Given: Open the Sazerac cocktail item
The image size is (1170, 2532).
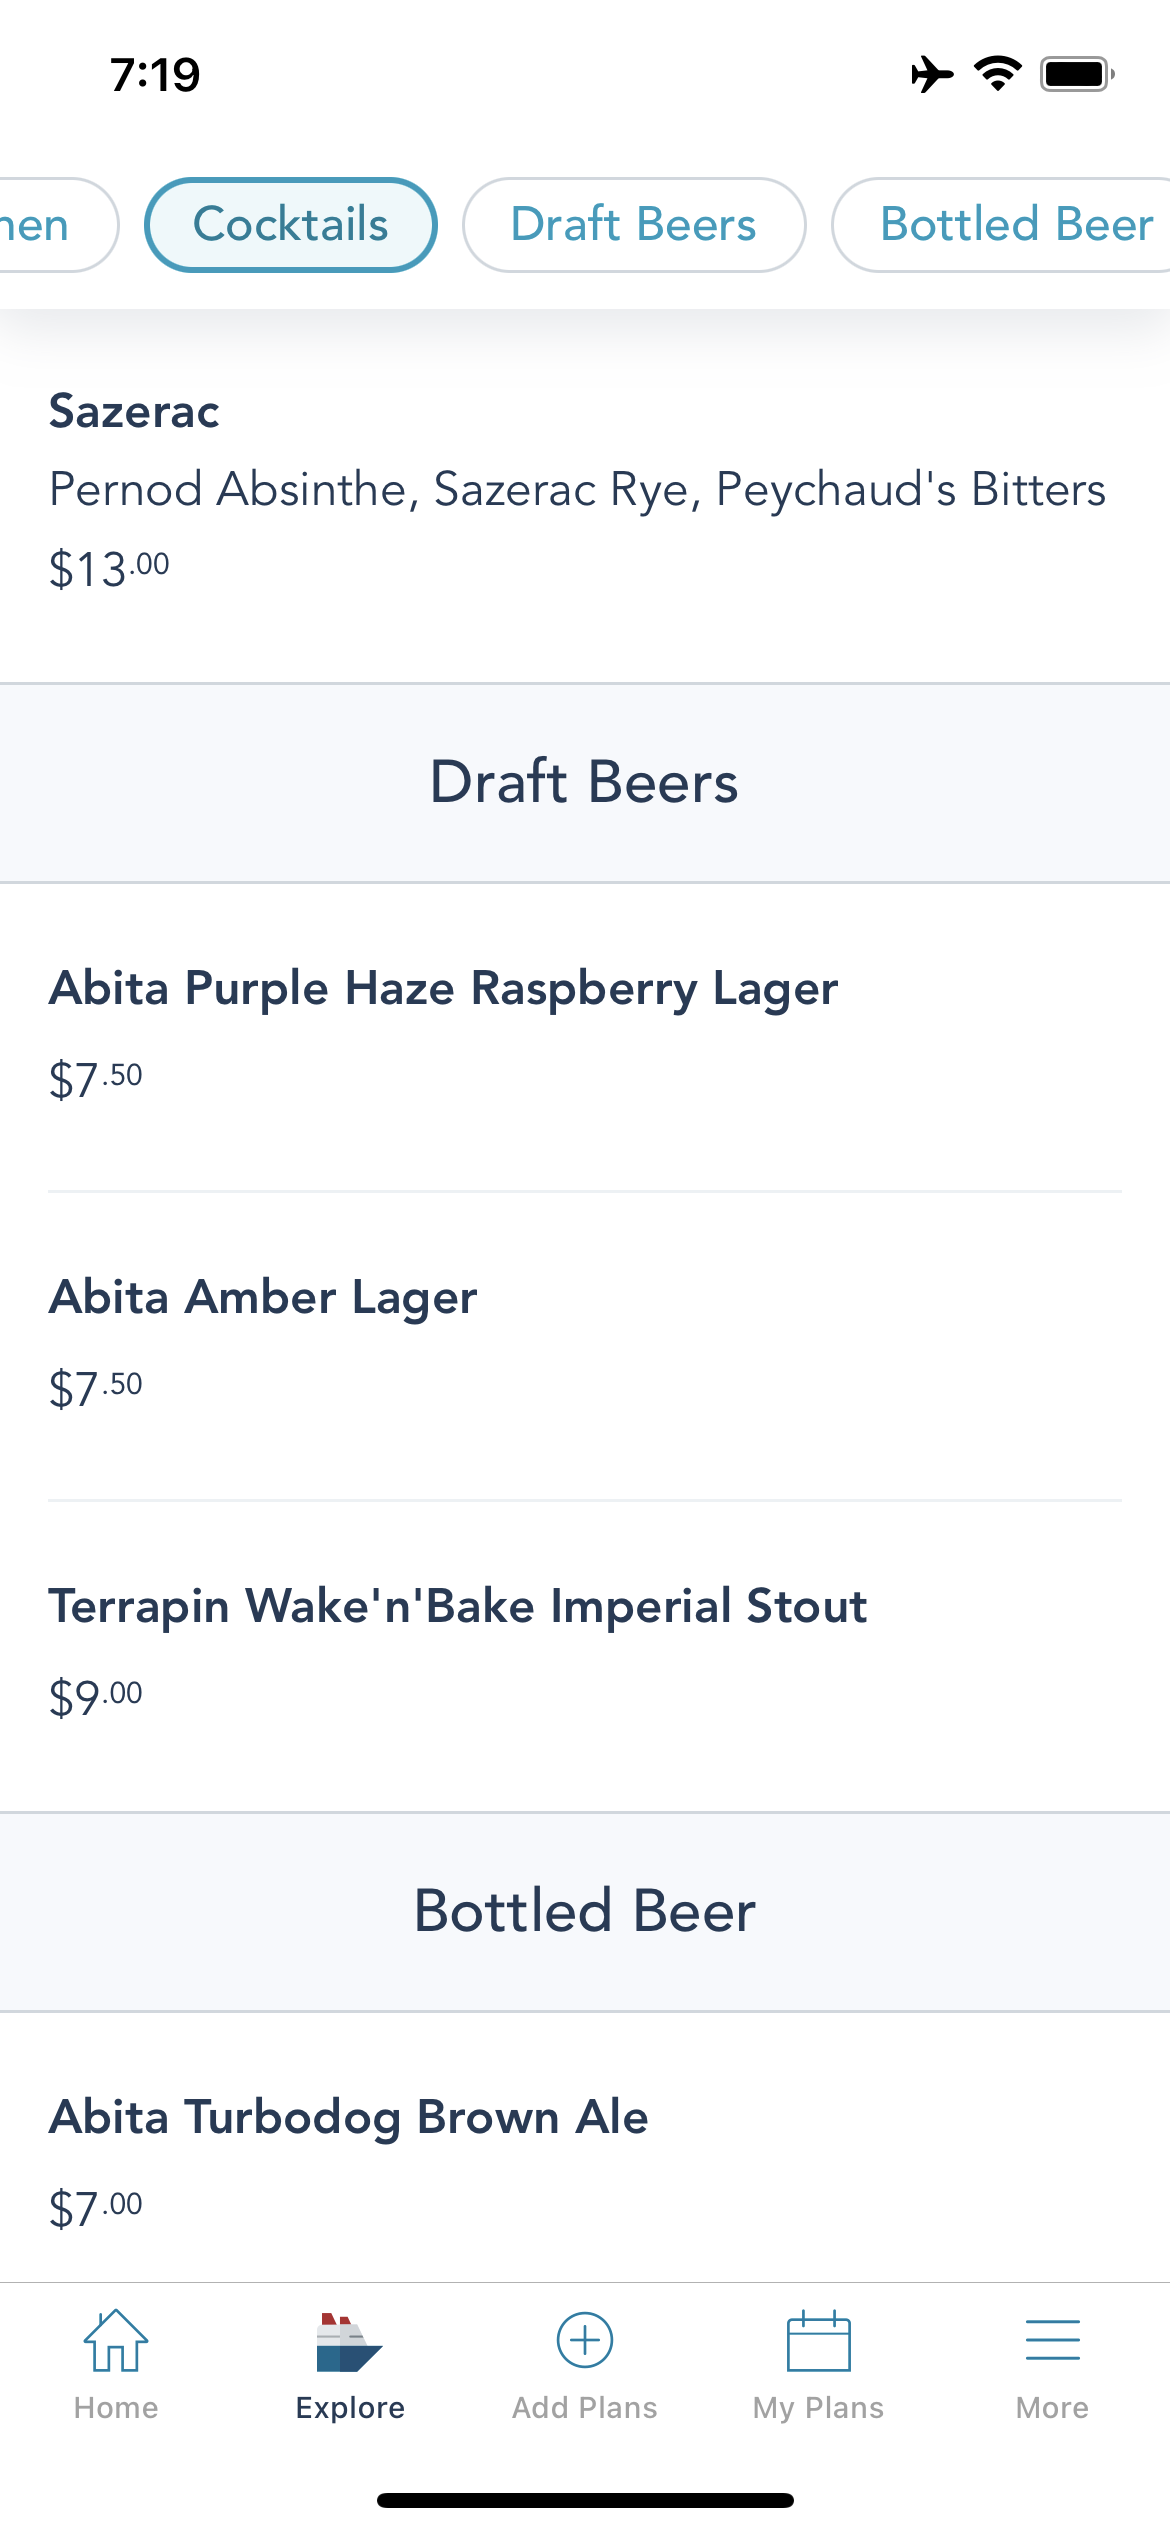Looking at the screenshot, I should tap(585, 490).
